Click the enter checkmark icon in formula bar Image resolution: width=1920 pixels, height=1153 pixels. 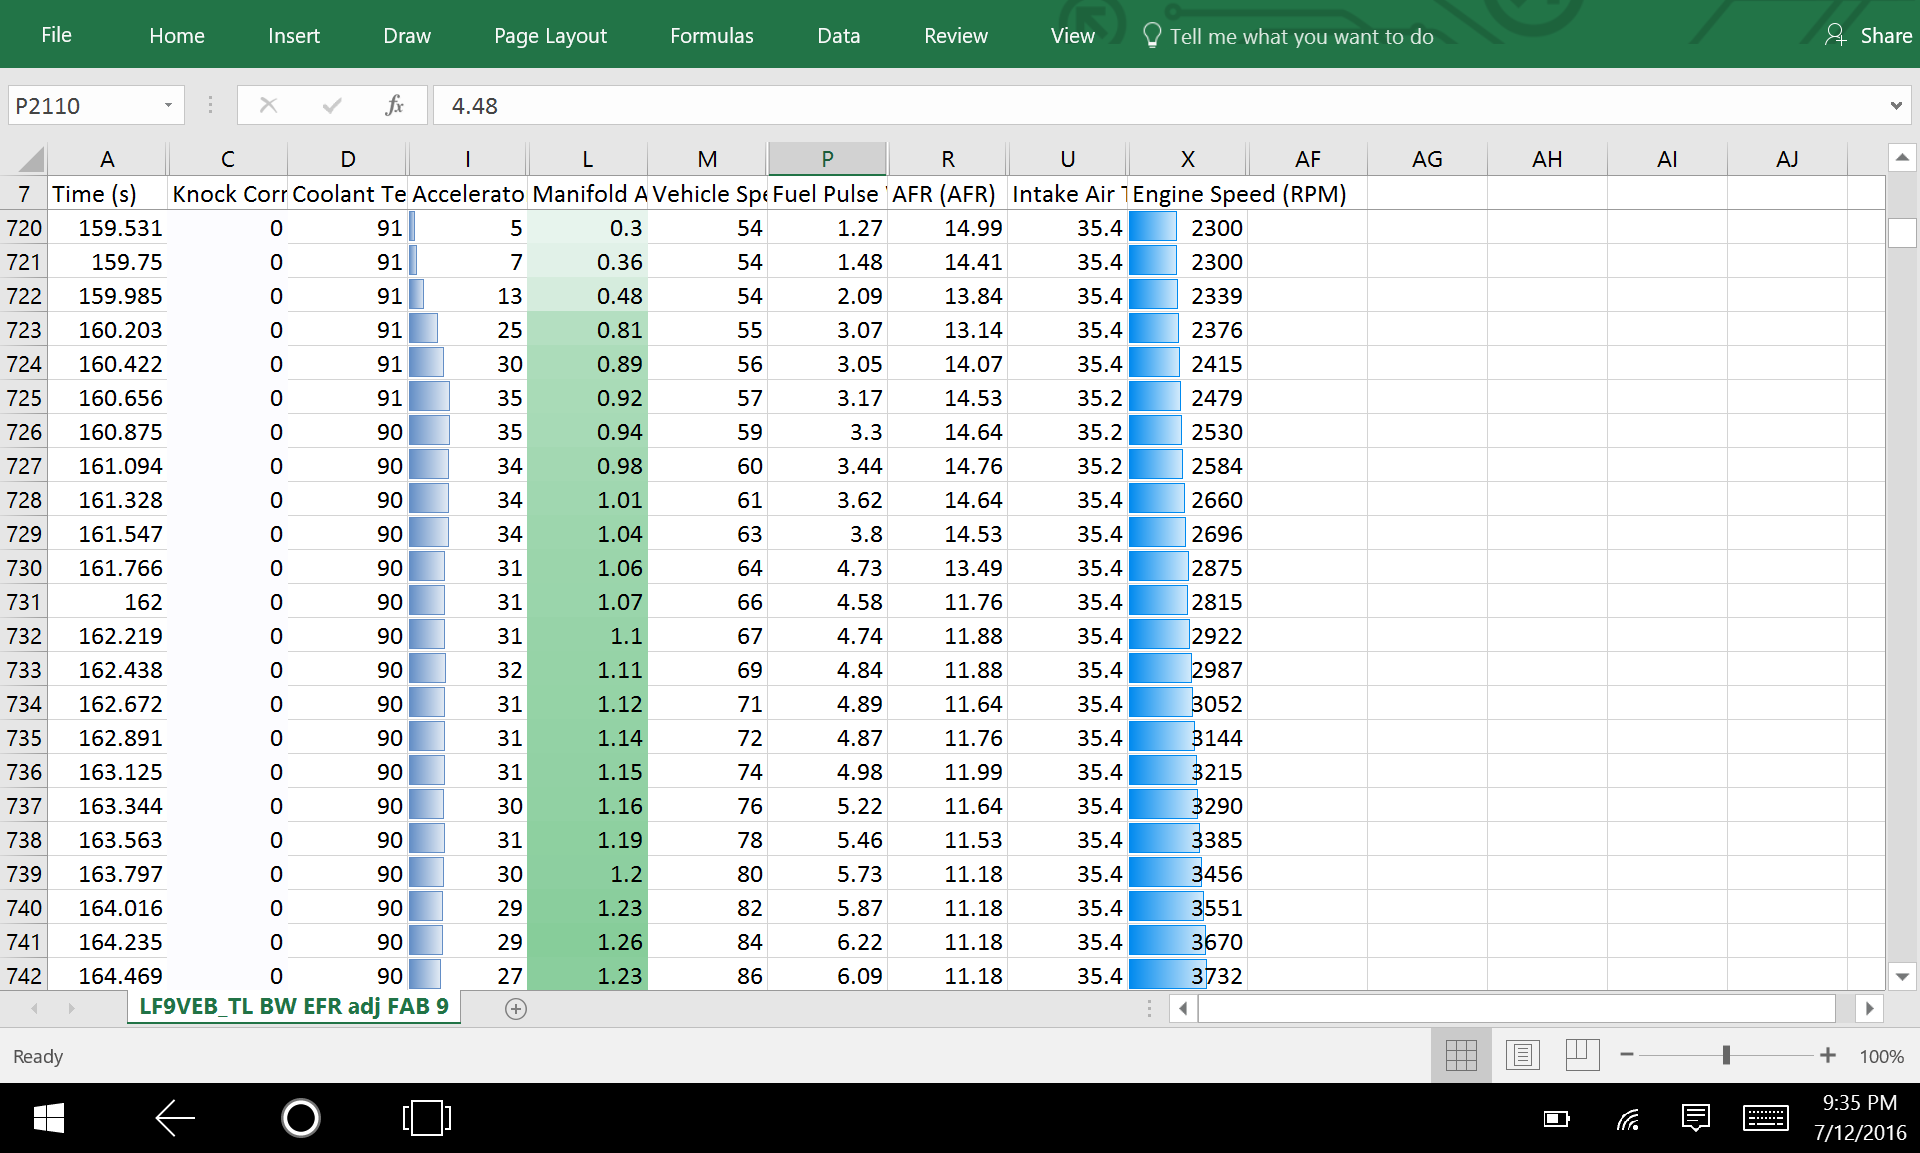[332, 105]
